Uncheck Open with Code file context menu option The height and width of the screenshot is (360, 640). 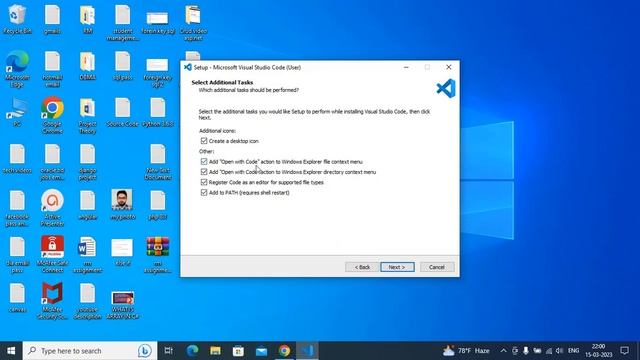[x=204, y=162]
